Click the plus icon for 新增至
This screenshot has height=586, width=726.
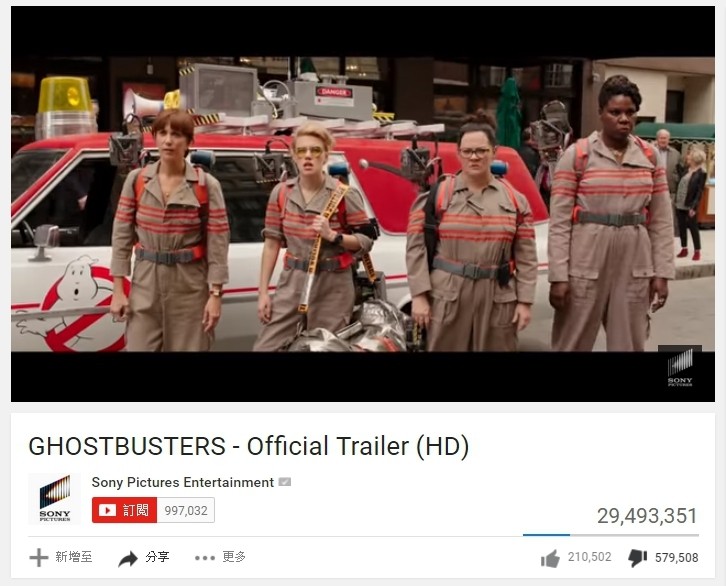pyautogui.click(x=39, y=557)
